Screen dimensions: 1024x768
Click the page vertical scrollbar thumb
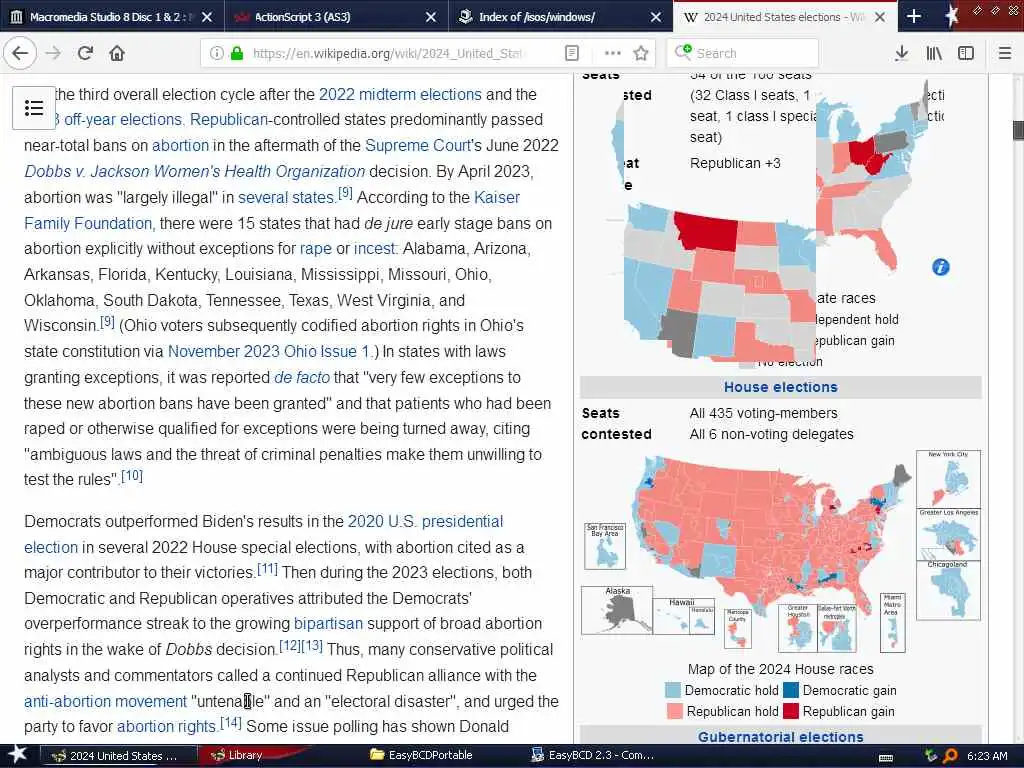pyautogui.click(x=1018, y=129)
